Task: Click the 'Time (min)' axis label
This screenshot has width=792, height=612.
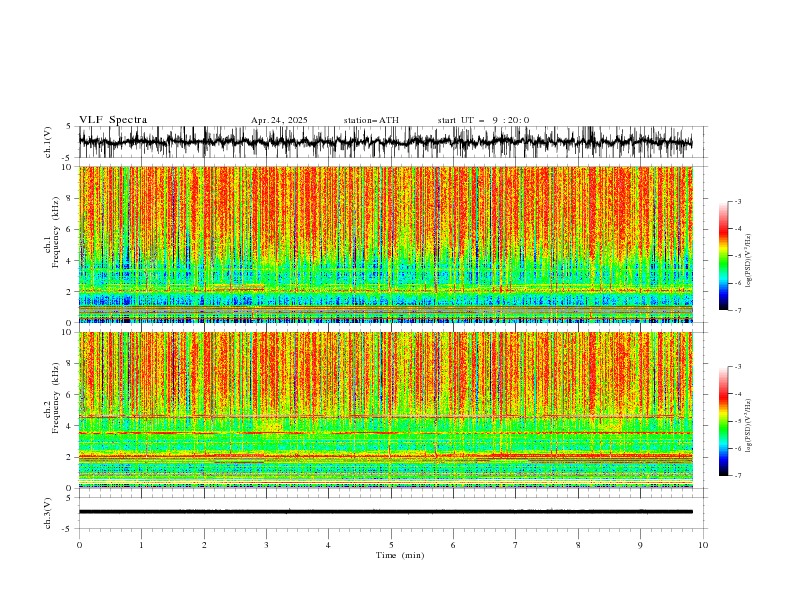Action: [x=400, y=555]
